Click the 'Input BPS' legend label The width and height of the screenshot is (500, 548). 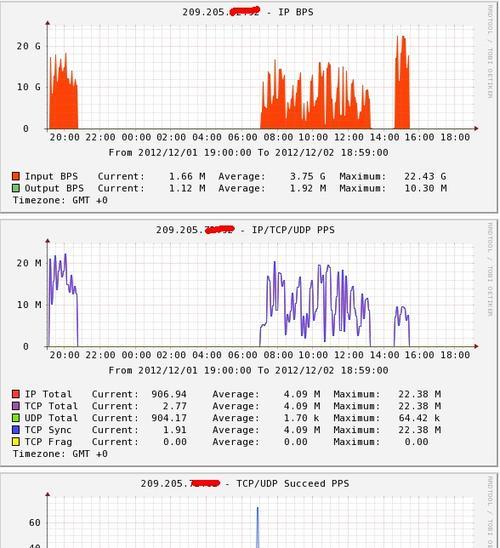pyautogui.click(x=51, y=176)
